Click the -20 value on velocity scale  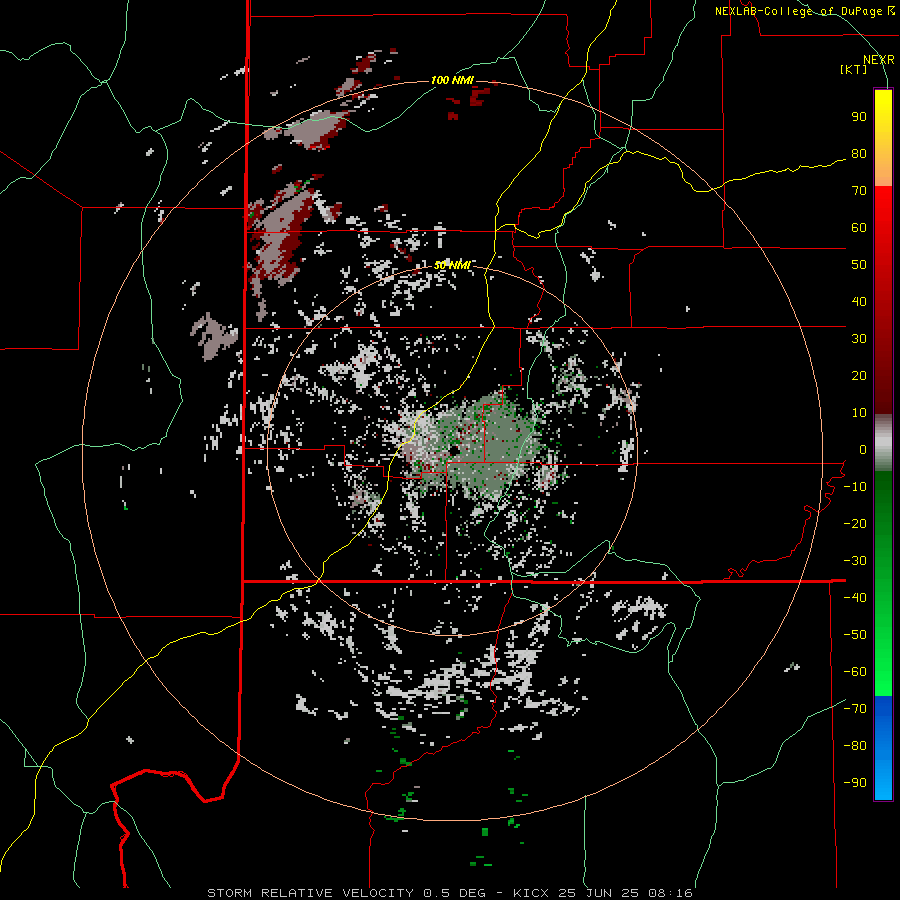[855, 524]
